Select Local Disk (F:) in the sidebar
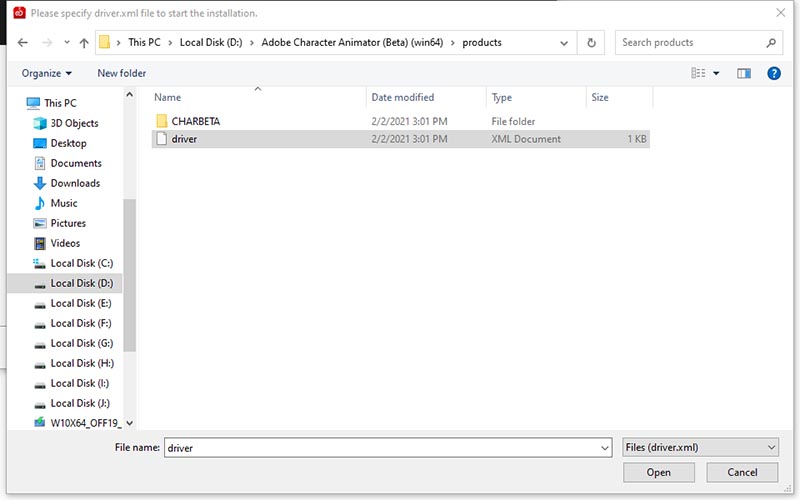The image size is (800, 500). coord(81,323)
